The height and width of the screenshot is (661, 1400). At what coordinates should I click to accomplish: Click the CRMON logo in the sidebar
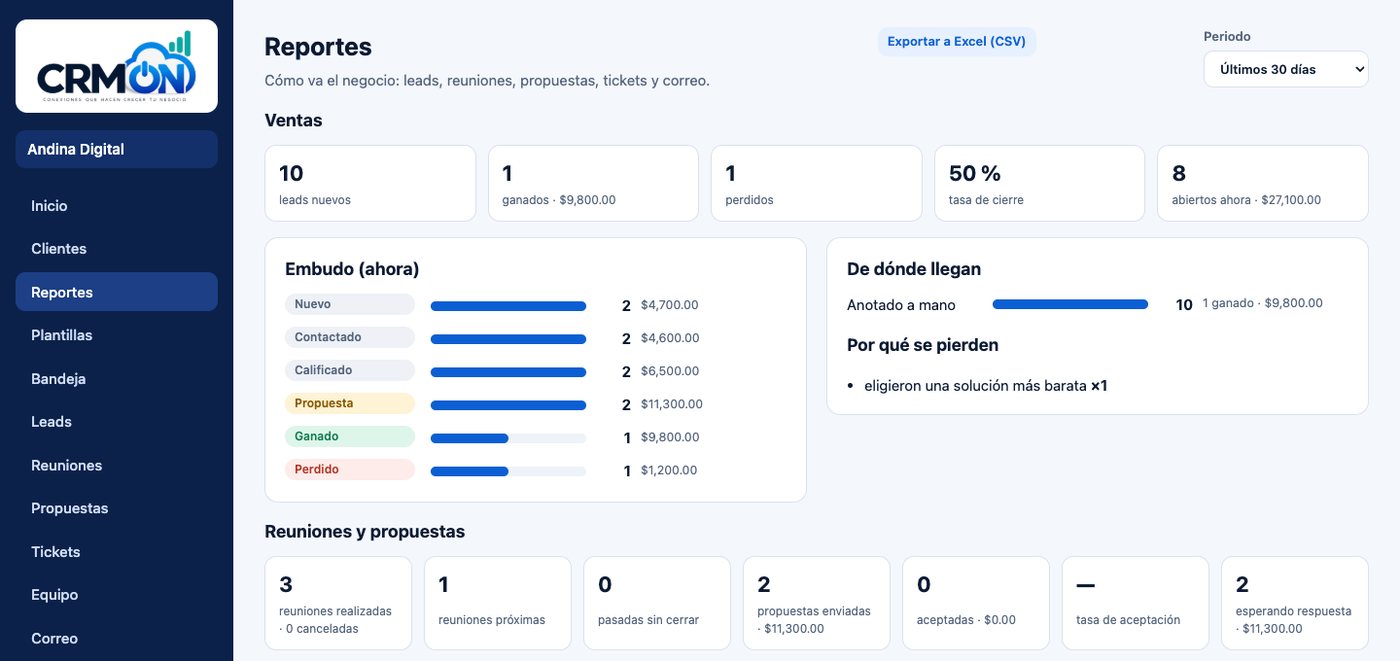tap(116, 66)
